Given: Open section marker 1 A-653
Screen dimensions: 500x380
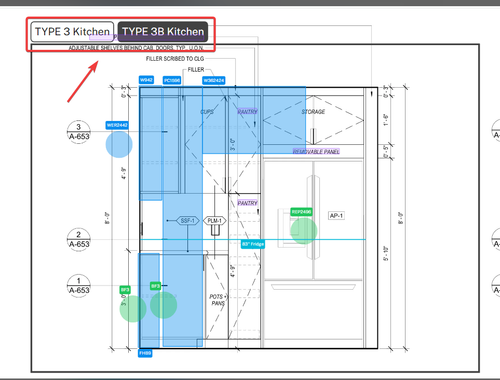Looking at the screenshot, I should click(x=79, y=286).
